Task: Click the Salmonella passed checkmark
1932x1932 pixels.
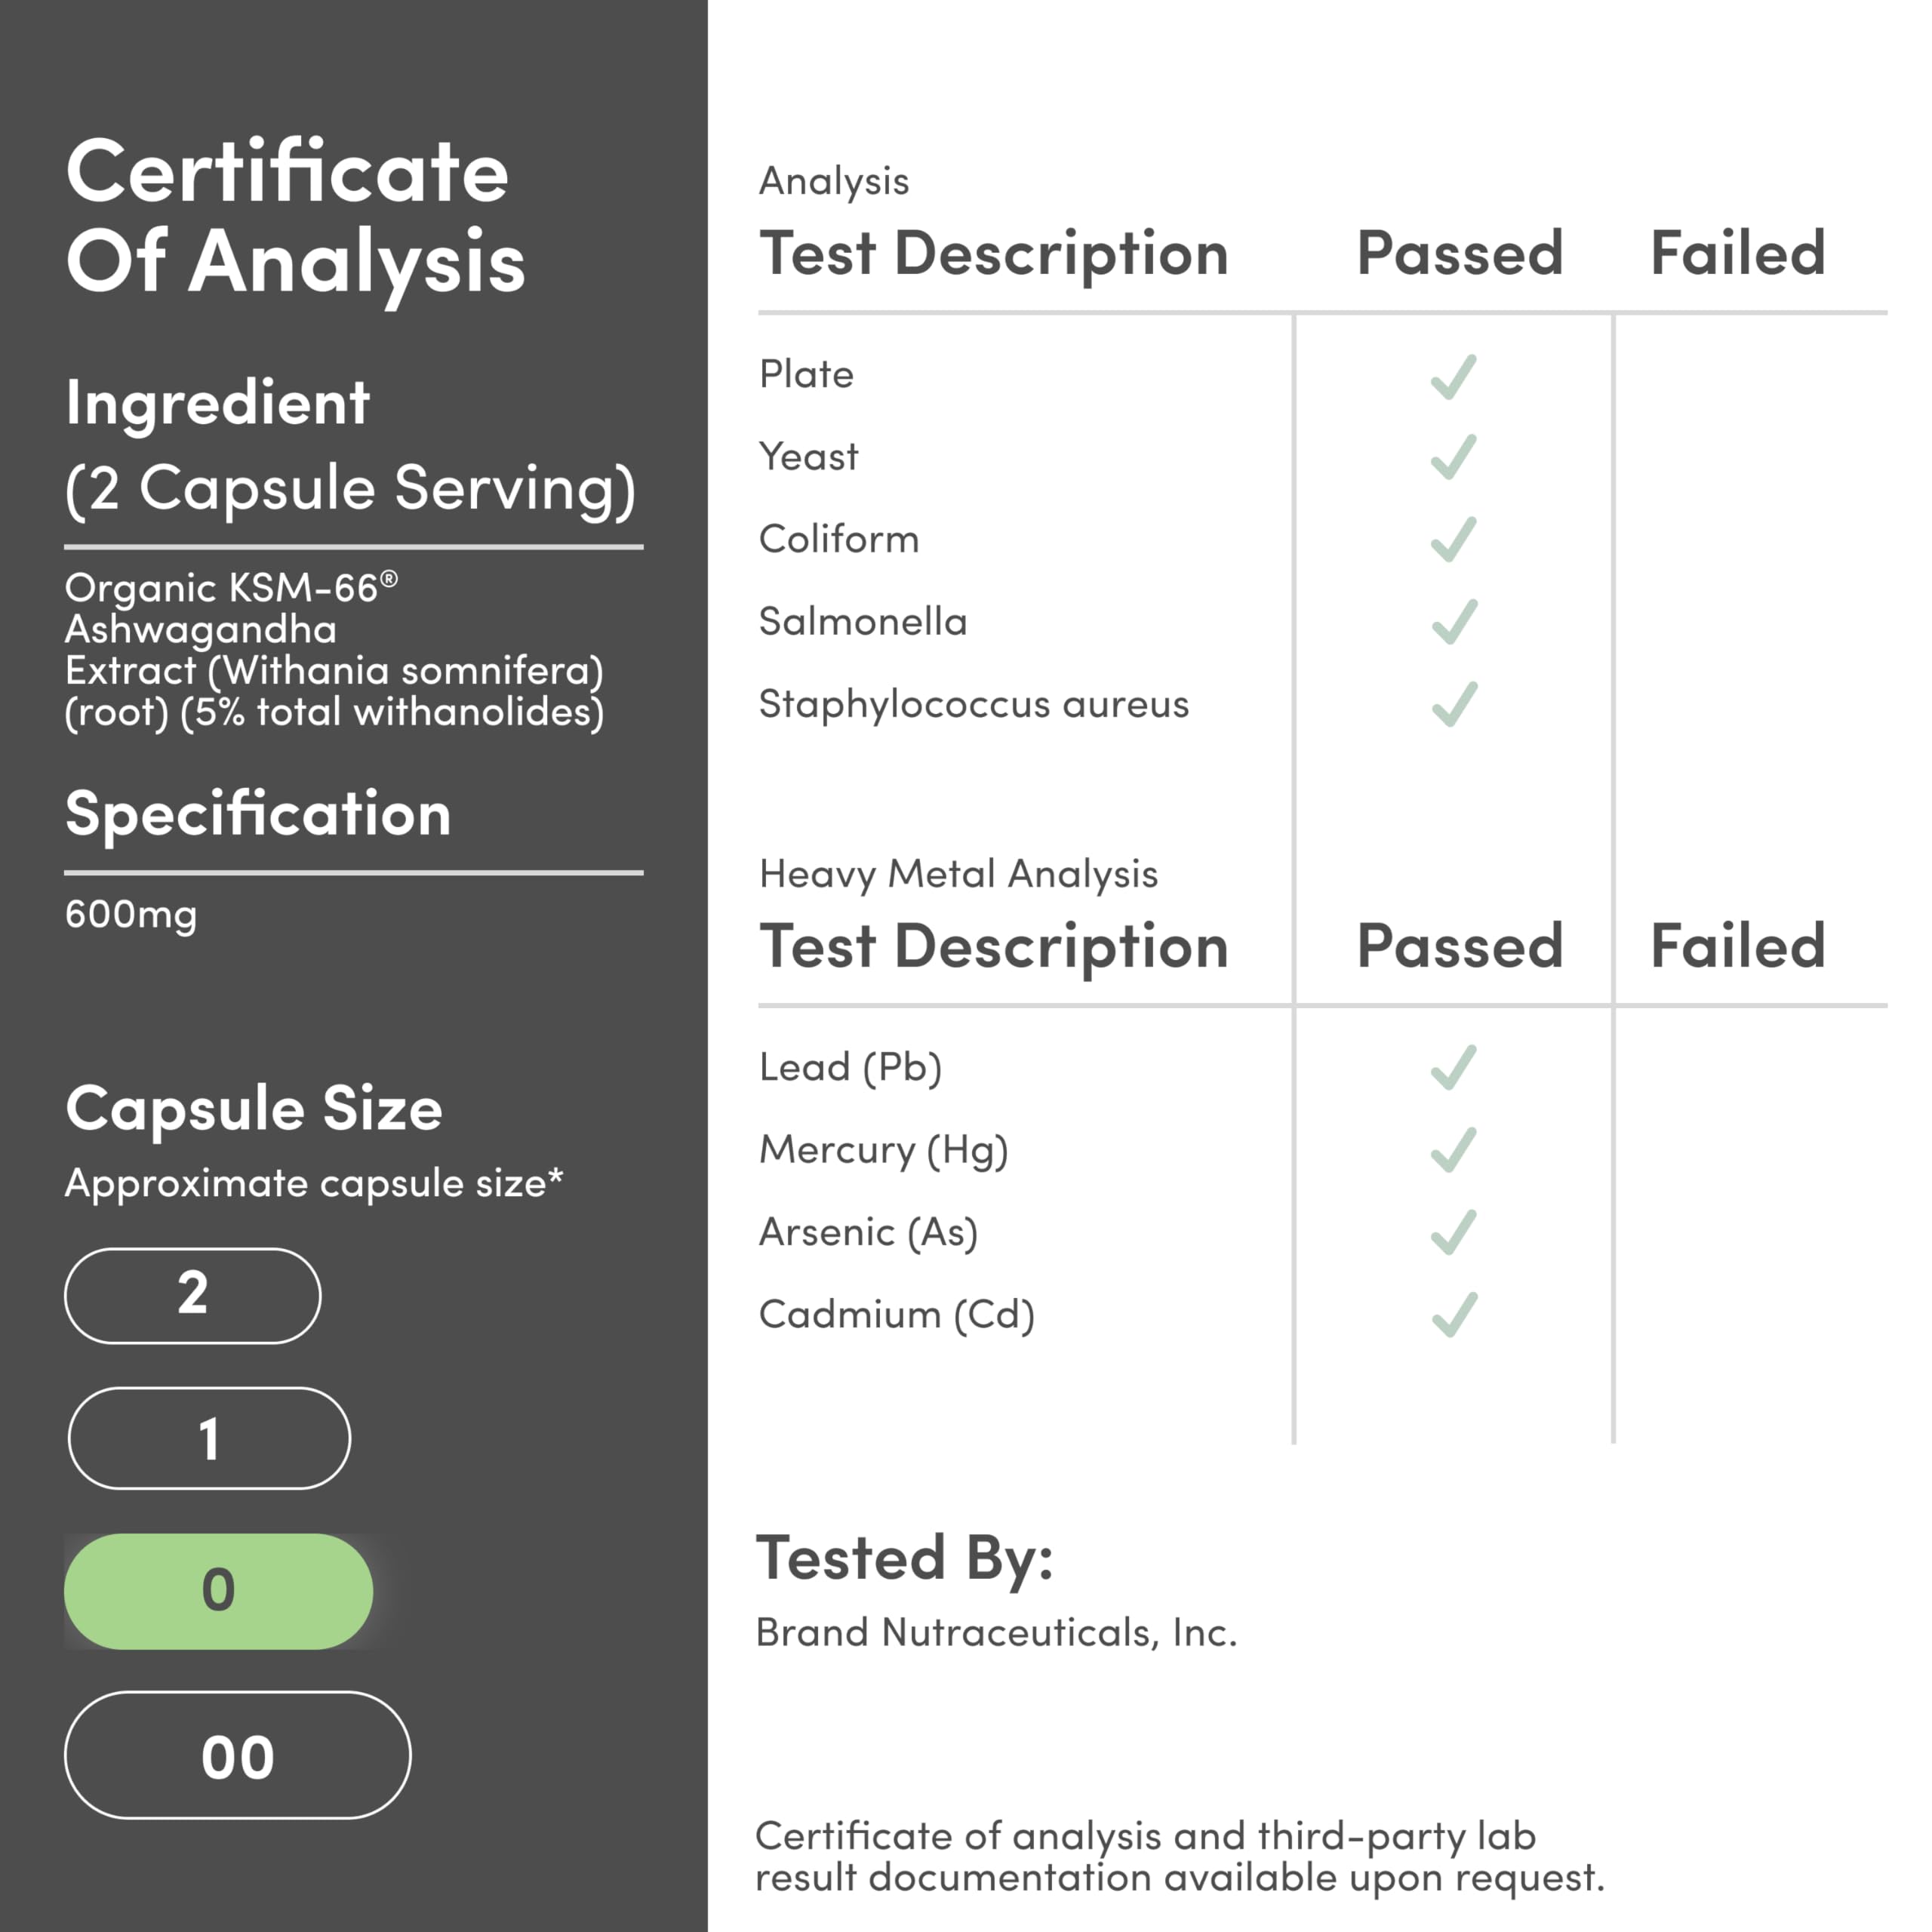Action: 1453,622
